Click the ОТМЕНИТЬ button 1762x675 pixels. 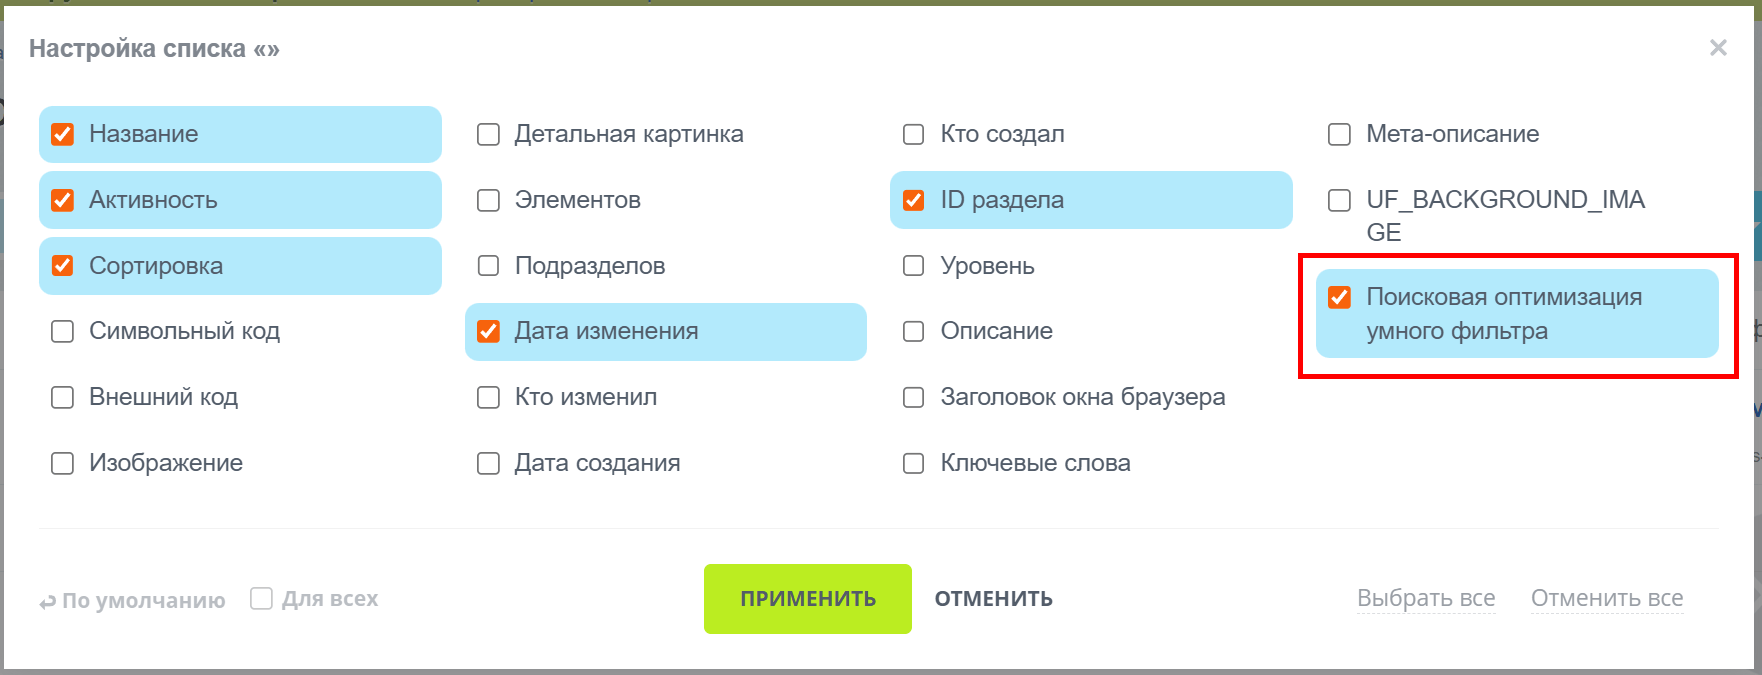tap(993, 599)
